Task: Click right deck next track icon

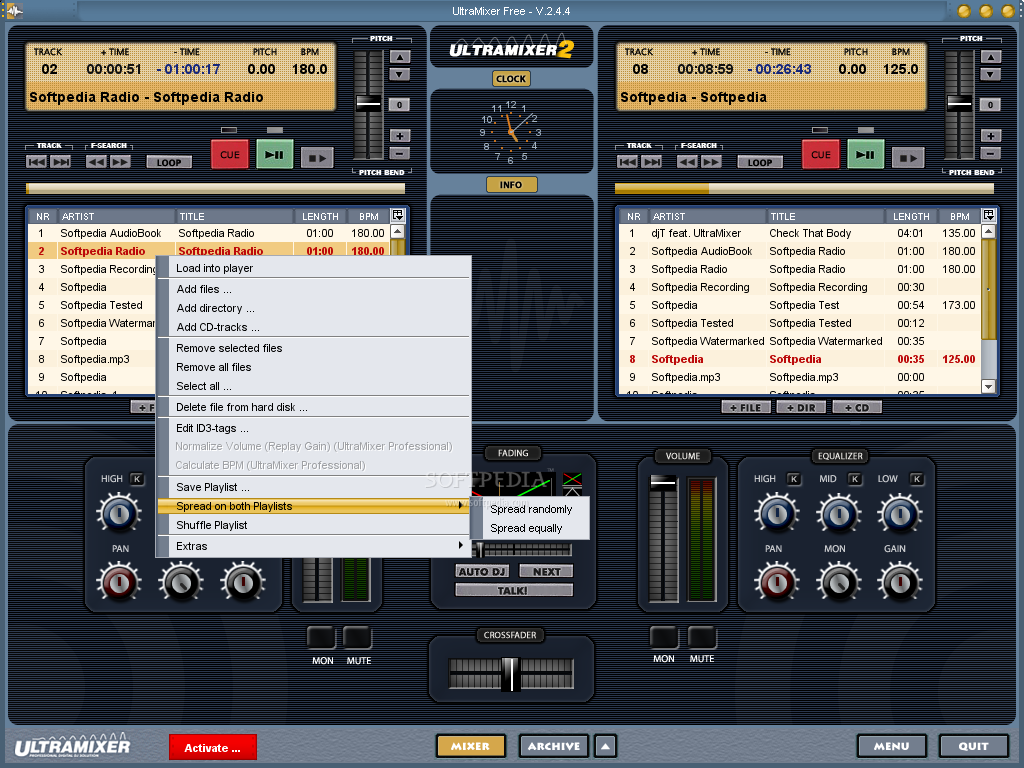Action: (652, 162)
